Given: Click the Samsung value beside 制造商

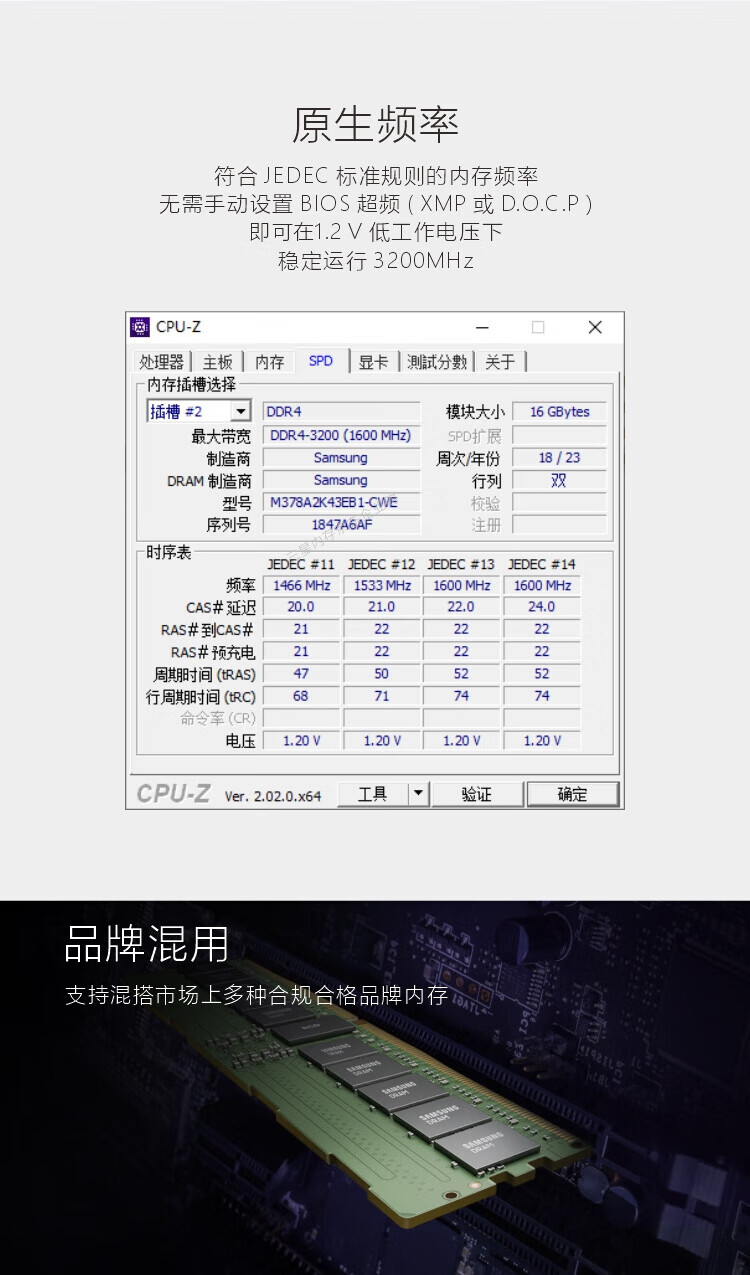Looking at the screenshot, I should pos(341,458).
